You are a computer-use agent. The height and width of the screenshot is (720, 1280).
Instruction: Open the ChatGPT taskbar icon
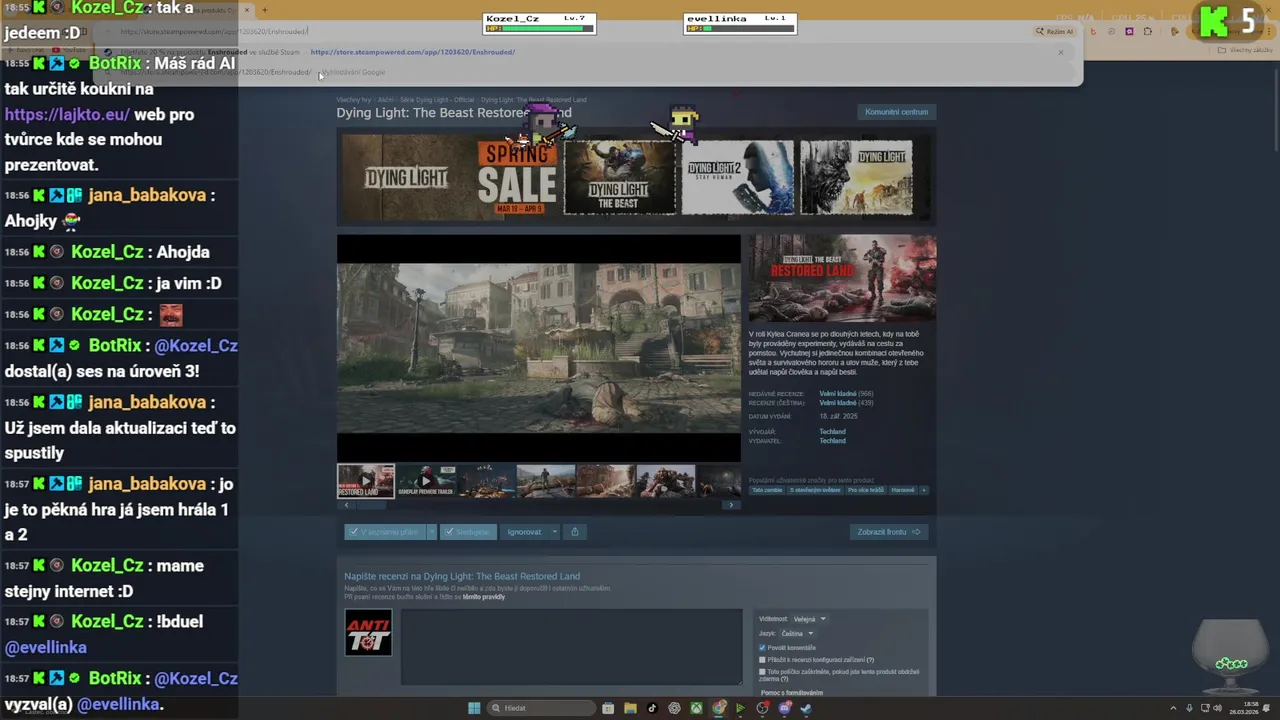pyautogui.click(x=674, y=708)
